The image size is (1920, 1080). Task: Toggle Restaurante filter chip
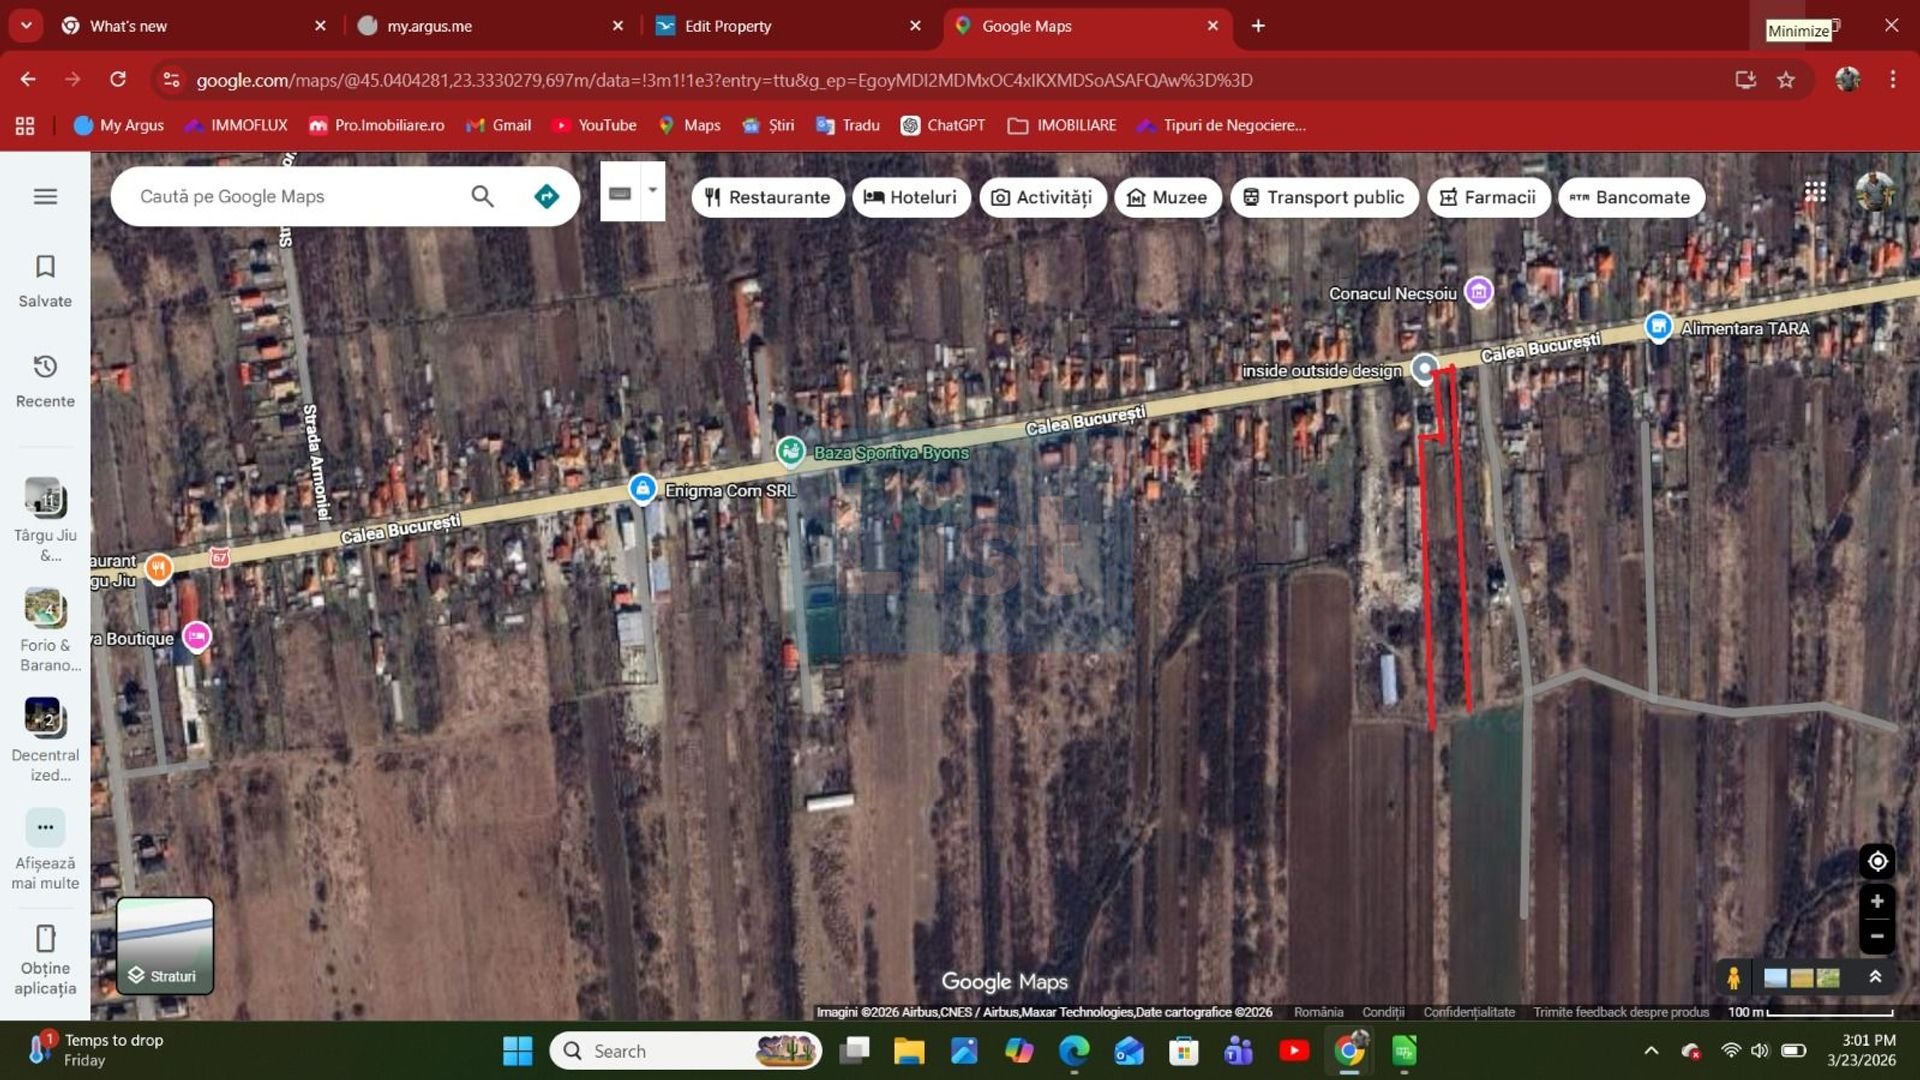[x=767, y=197]
